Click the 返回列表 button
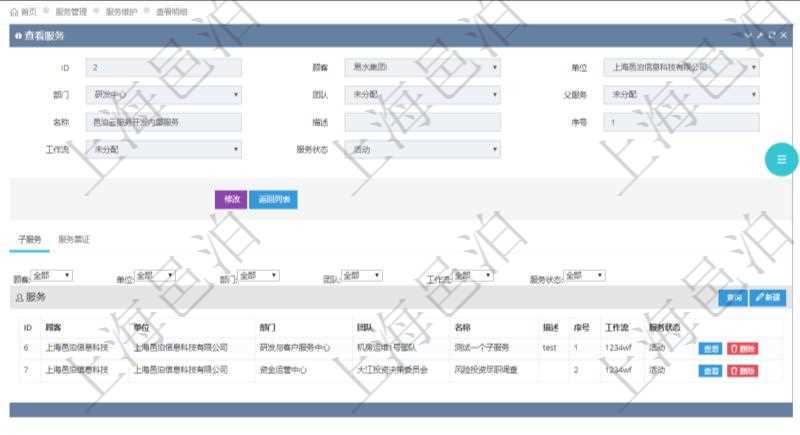 coord(272,199)
